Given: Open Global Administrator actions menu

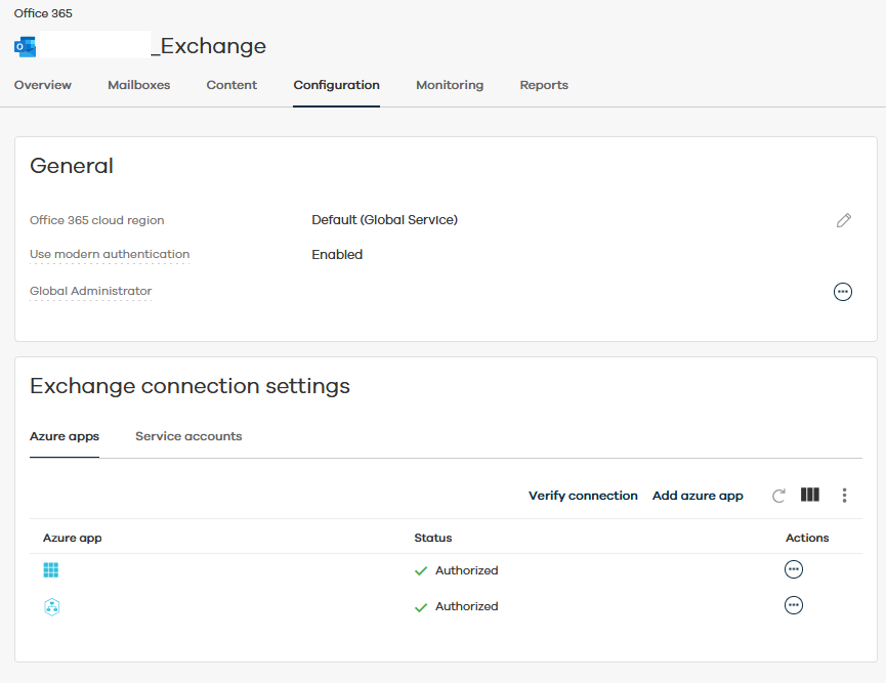Looking at the screenshot, I should pyautogui.click(x=842, y=292).
